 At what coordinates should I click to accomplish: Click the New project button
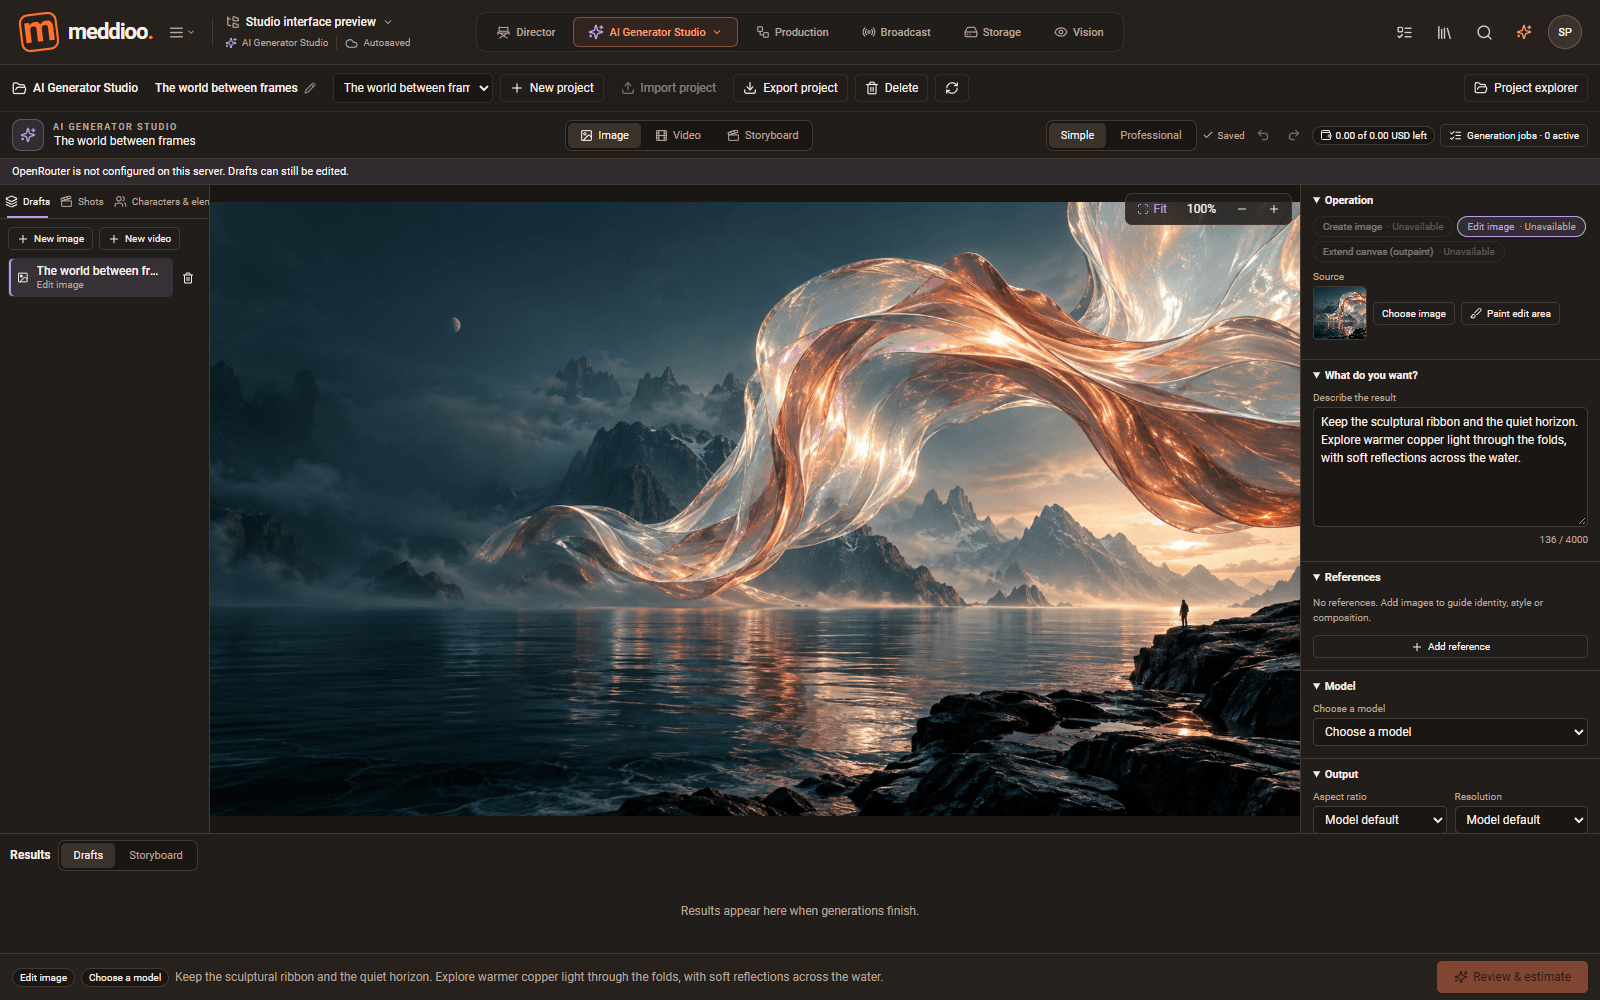coord(552,88)
